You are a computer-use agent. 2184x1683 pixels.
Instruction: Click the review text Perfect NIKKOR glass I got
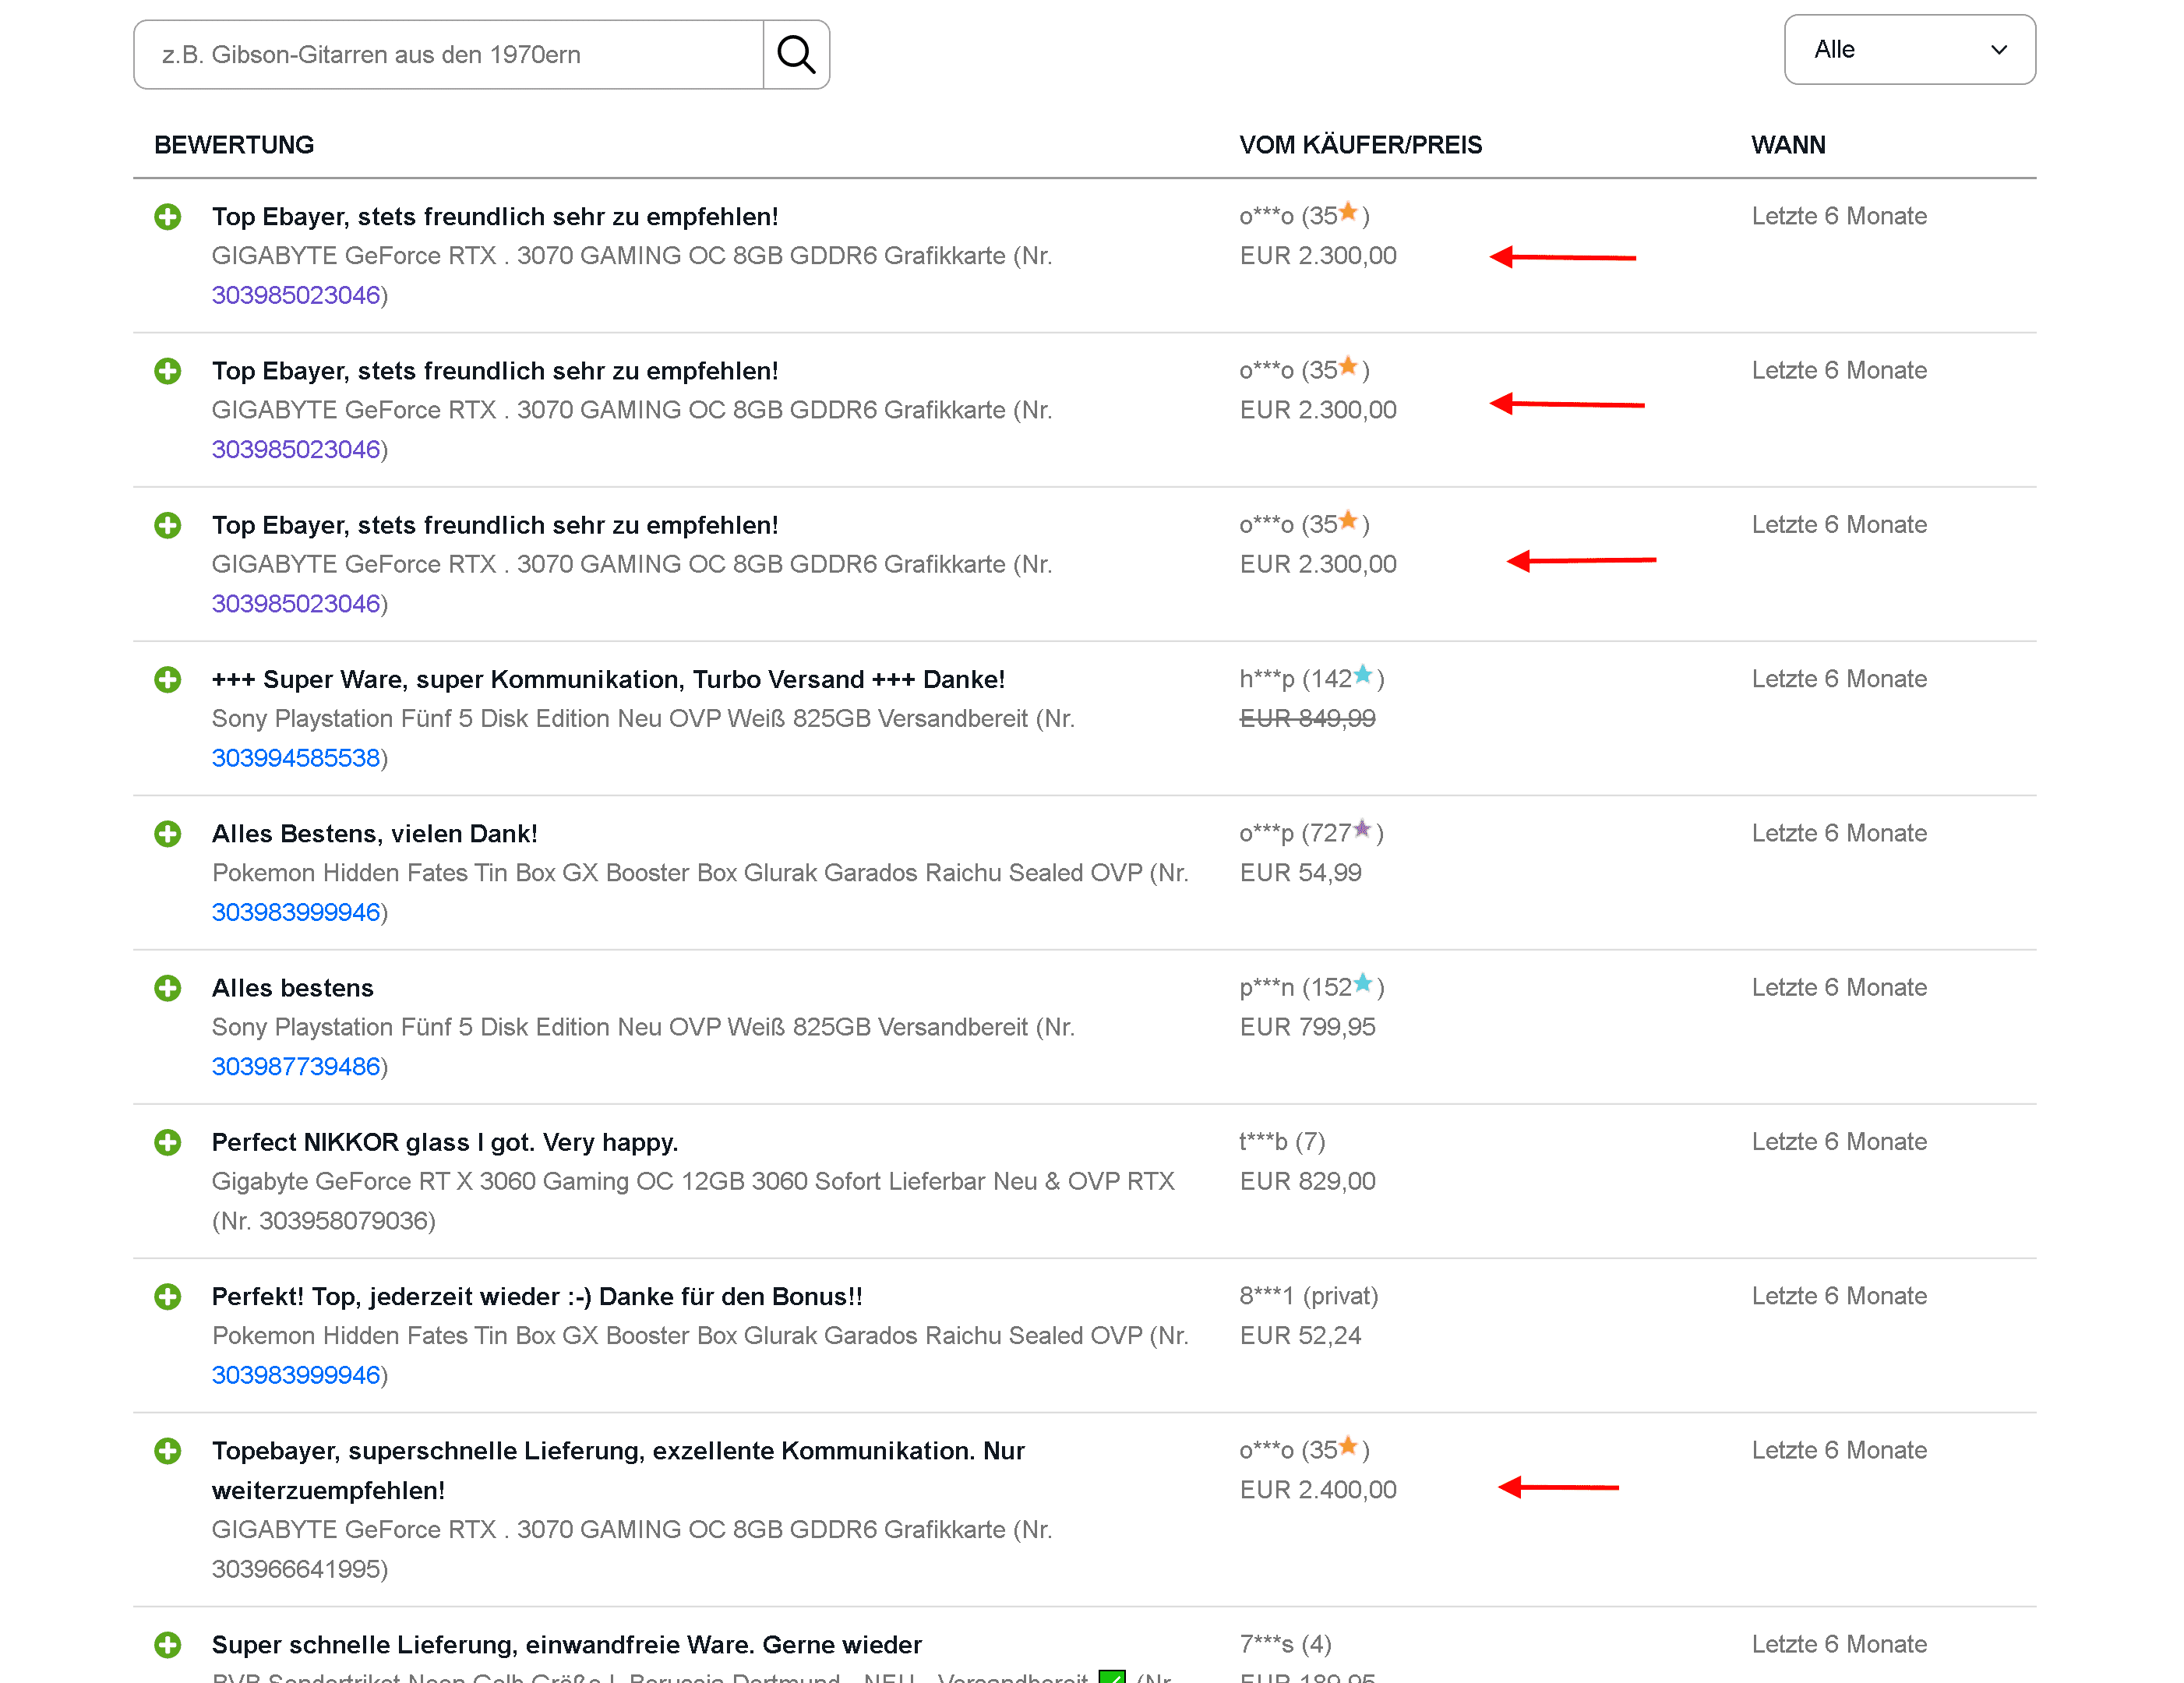coord(445,1143)
